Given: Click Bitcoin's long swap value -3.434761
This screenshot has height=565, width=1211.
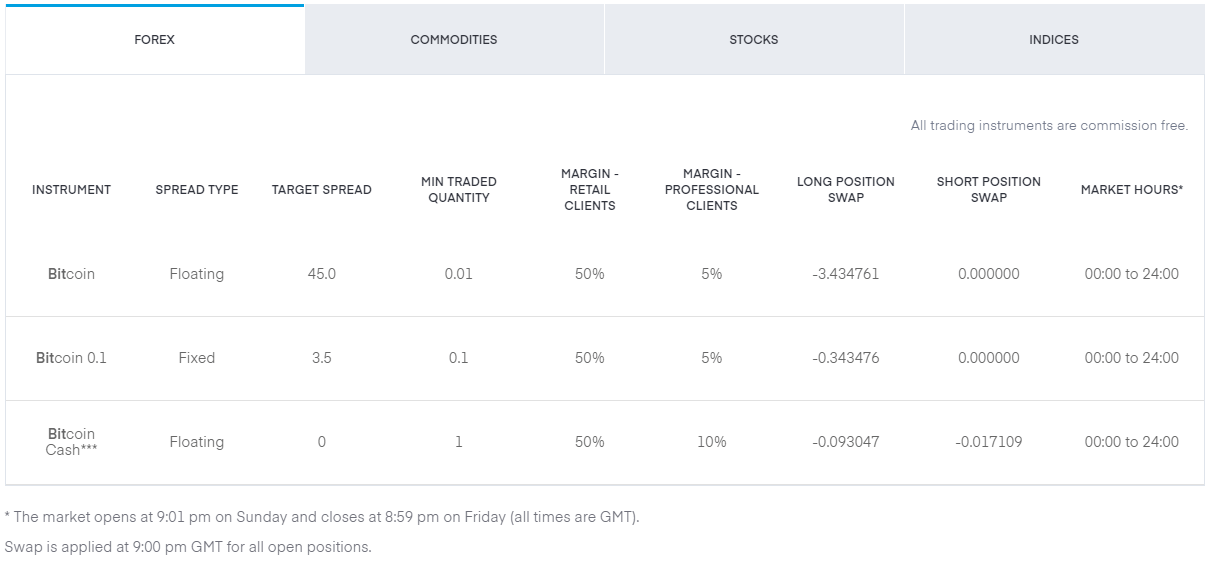Looking at the screenshot, I should click(845, 274).
